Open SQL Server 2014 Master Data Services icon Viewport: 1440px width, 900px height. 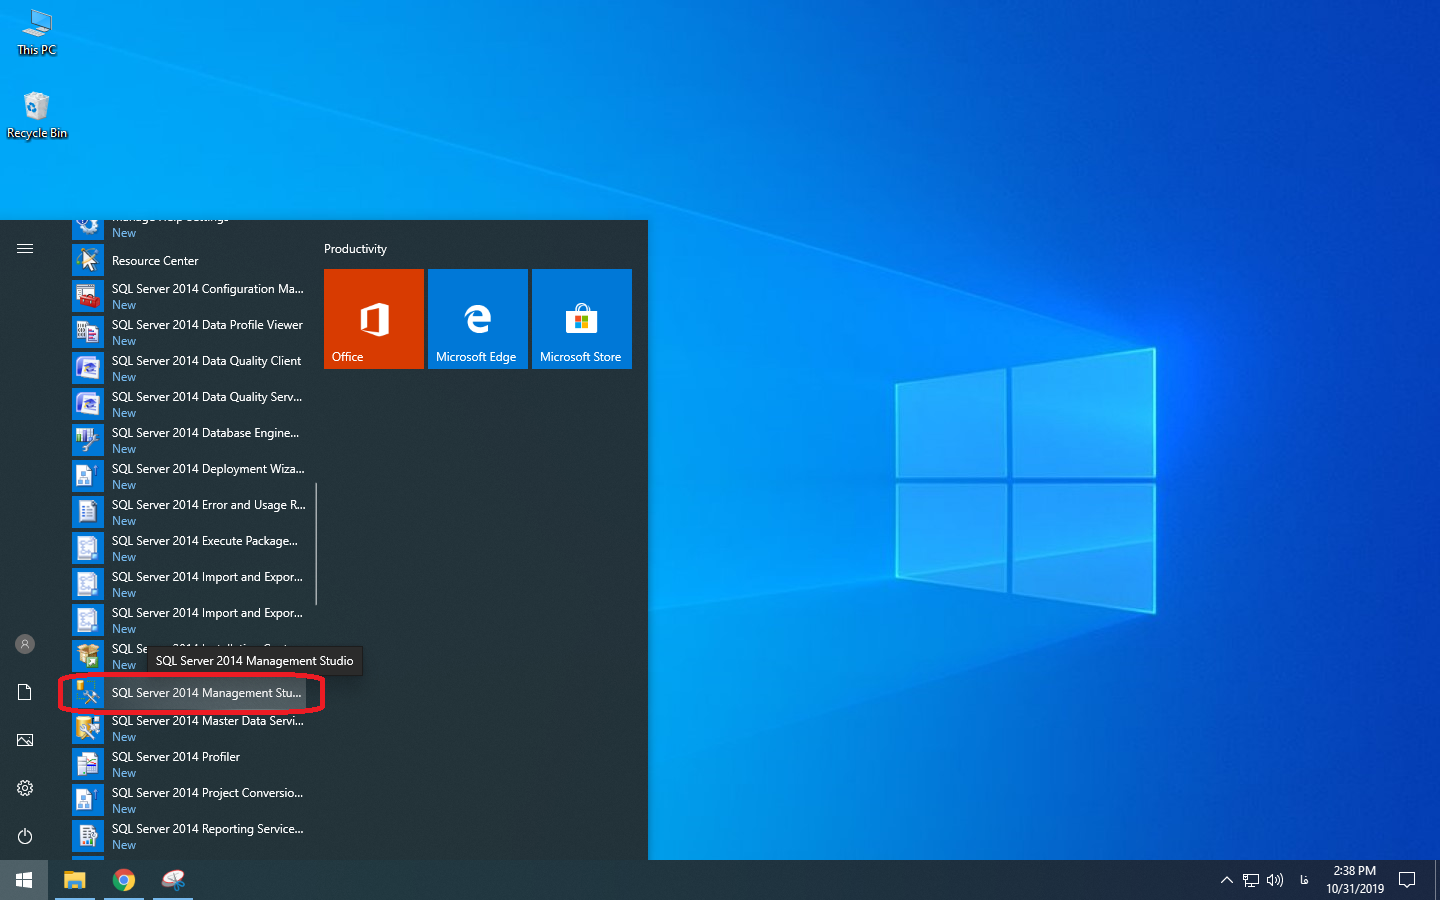tap(88, 728)
